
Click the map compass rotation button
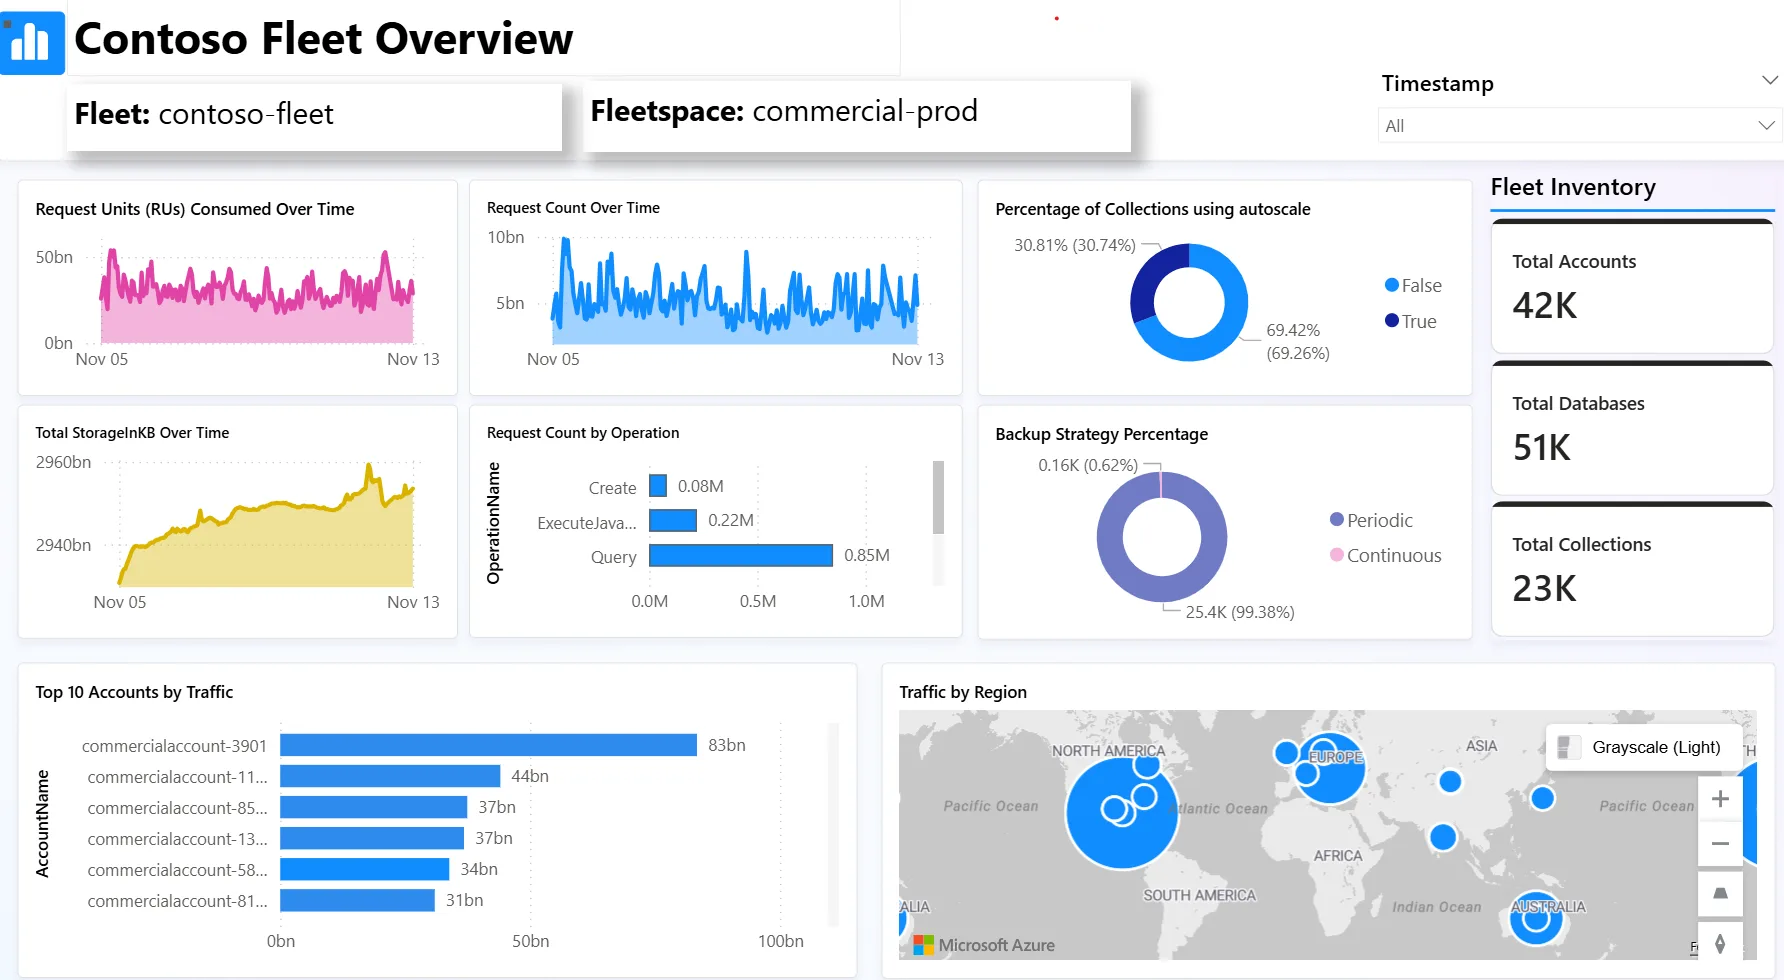pos(1720,942)
